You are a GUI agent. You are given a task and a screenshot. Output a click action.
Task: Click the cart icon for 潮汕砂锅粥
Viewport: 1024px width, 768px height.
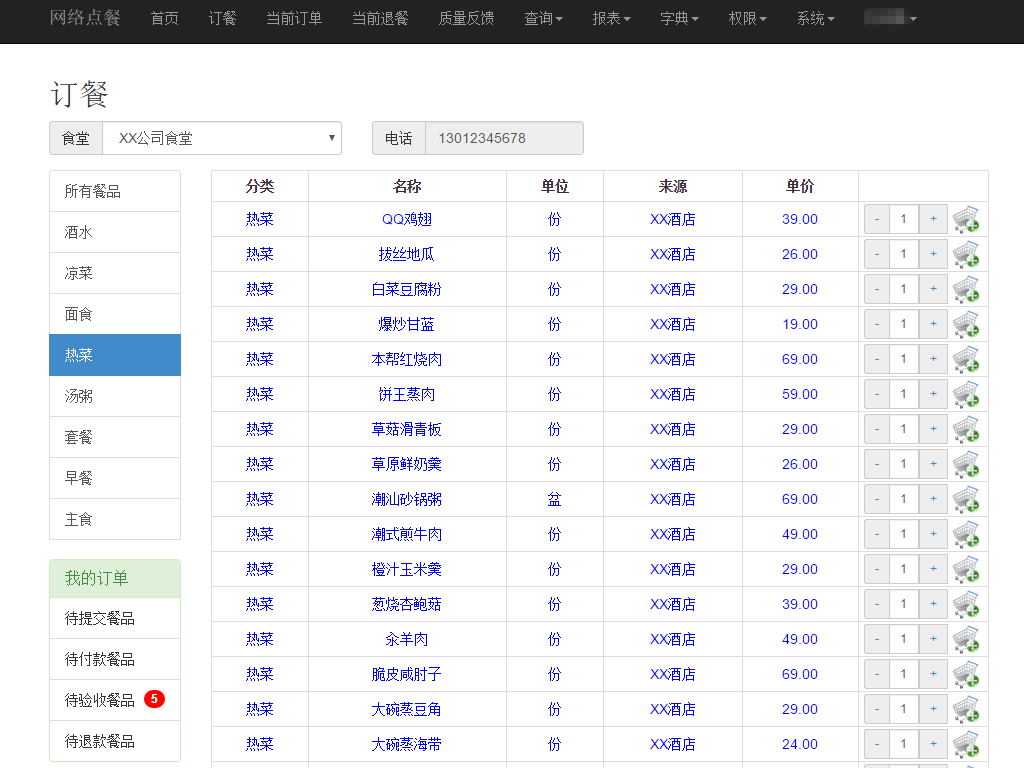965,499
